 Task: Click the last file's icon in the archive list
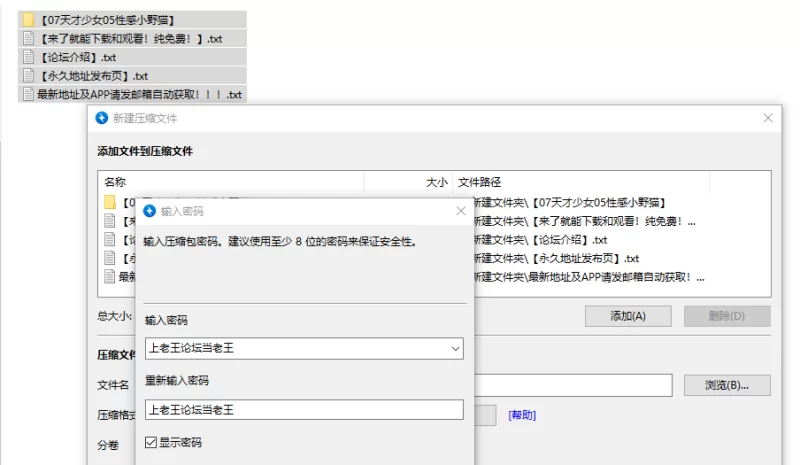(111, 277)
